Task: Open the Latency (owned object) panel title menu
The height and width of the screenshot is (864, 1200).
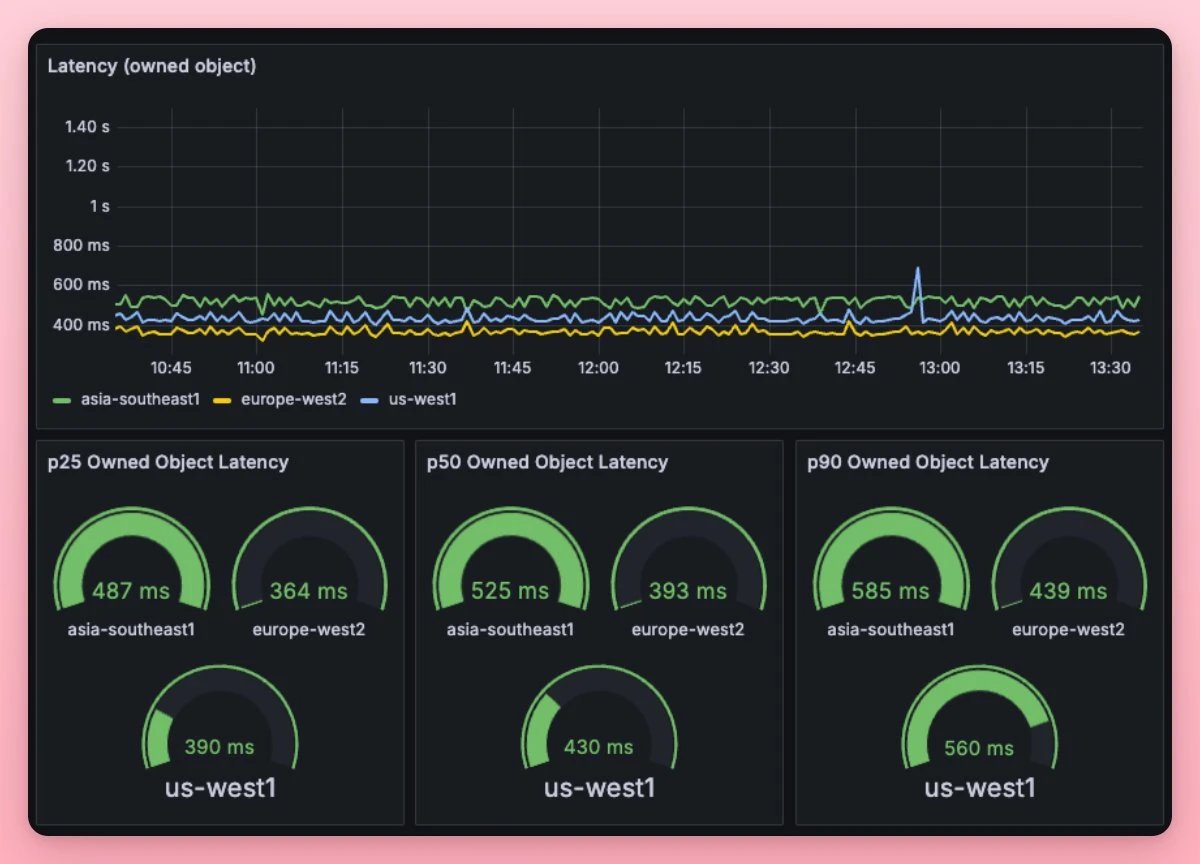Action: pos(152,66)
